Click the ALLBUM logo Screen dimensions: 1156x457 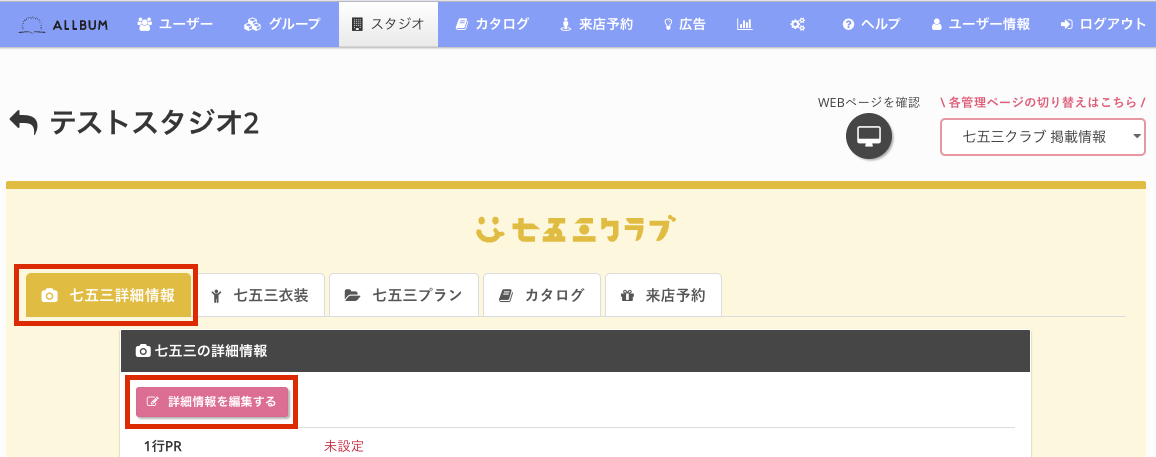(63, 24)
